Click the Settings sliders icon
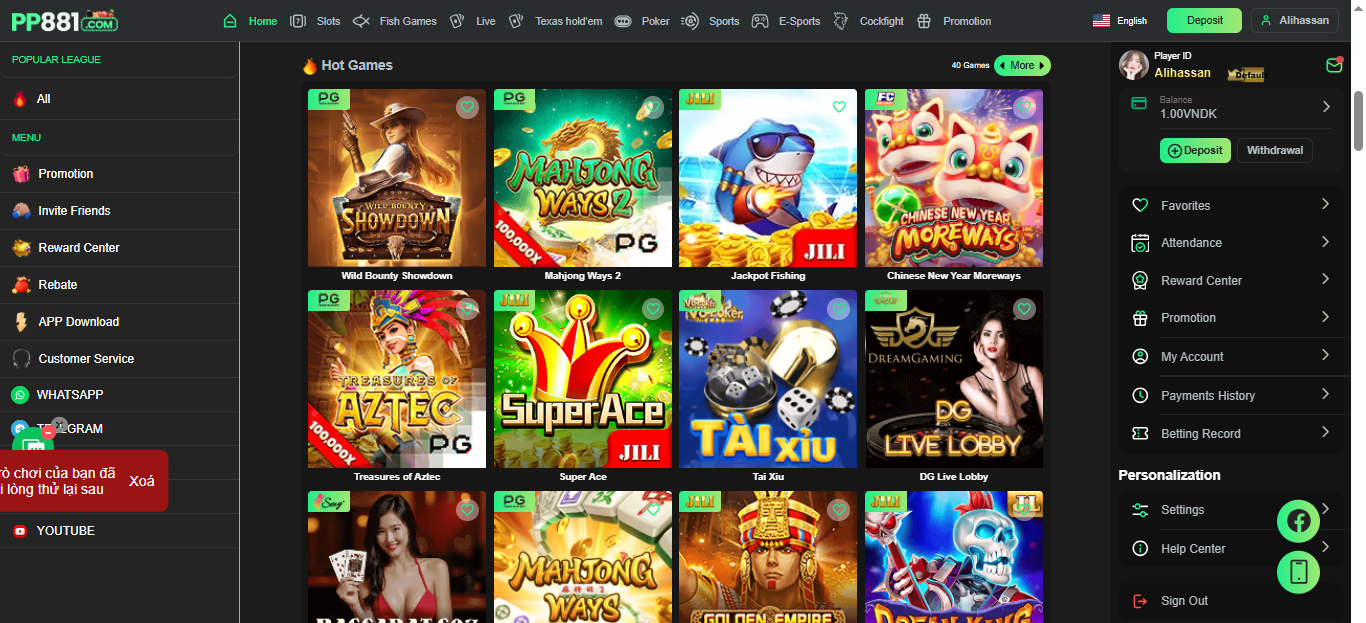 pyautogui.click(x=1139, y=510)
